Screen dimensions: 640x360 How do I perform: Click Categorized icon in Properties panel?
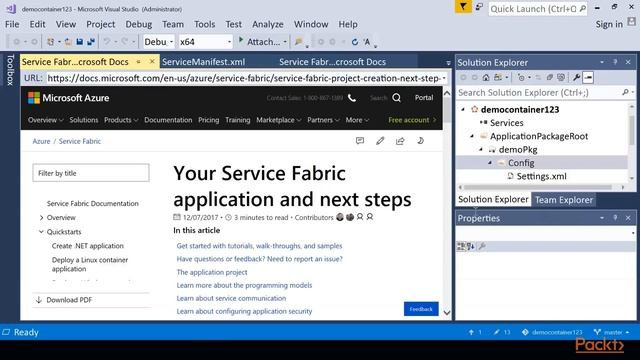(461, 246)
